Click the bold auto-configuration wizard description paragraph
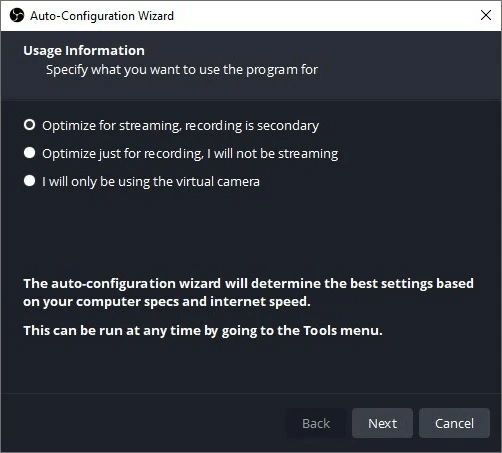The width and height of the screenshot is (502, 453). (248, 292)
